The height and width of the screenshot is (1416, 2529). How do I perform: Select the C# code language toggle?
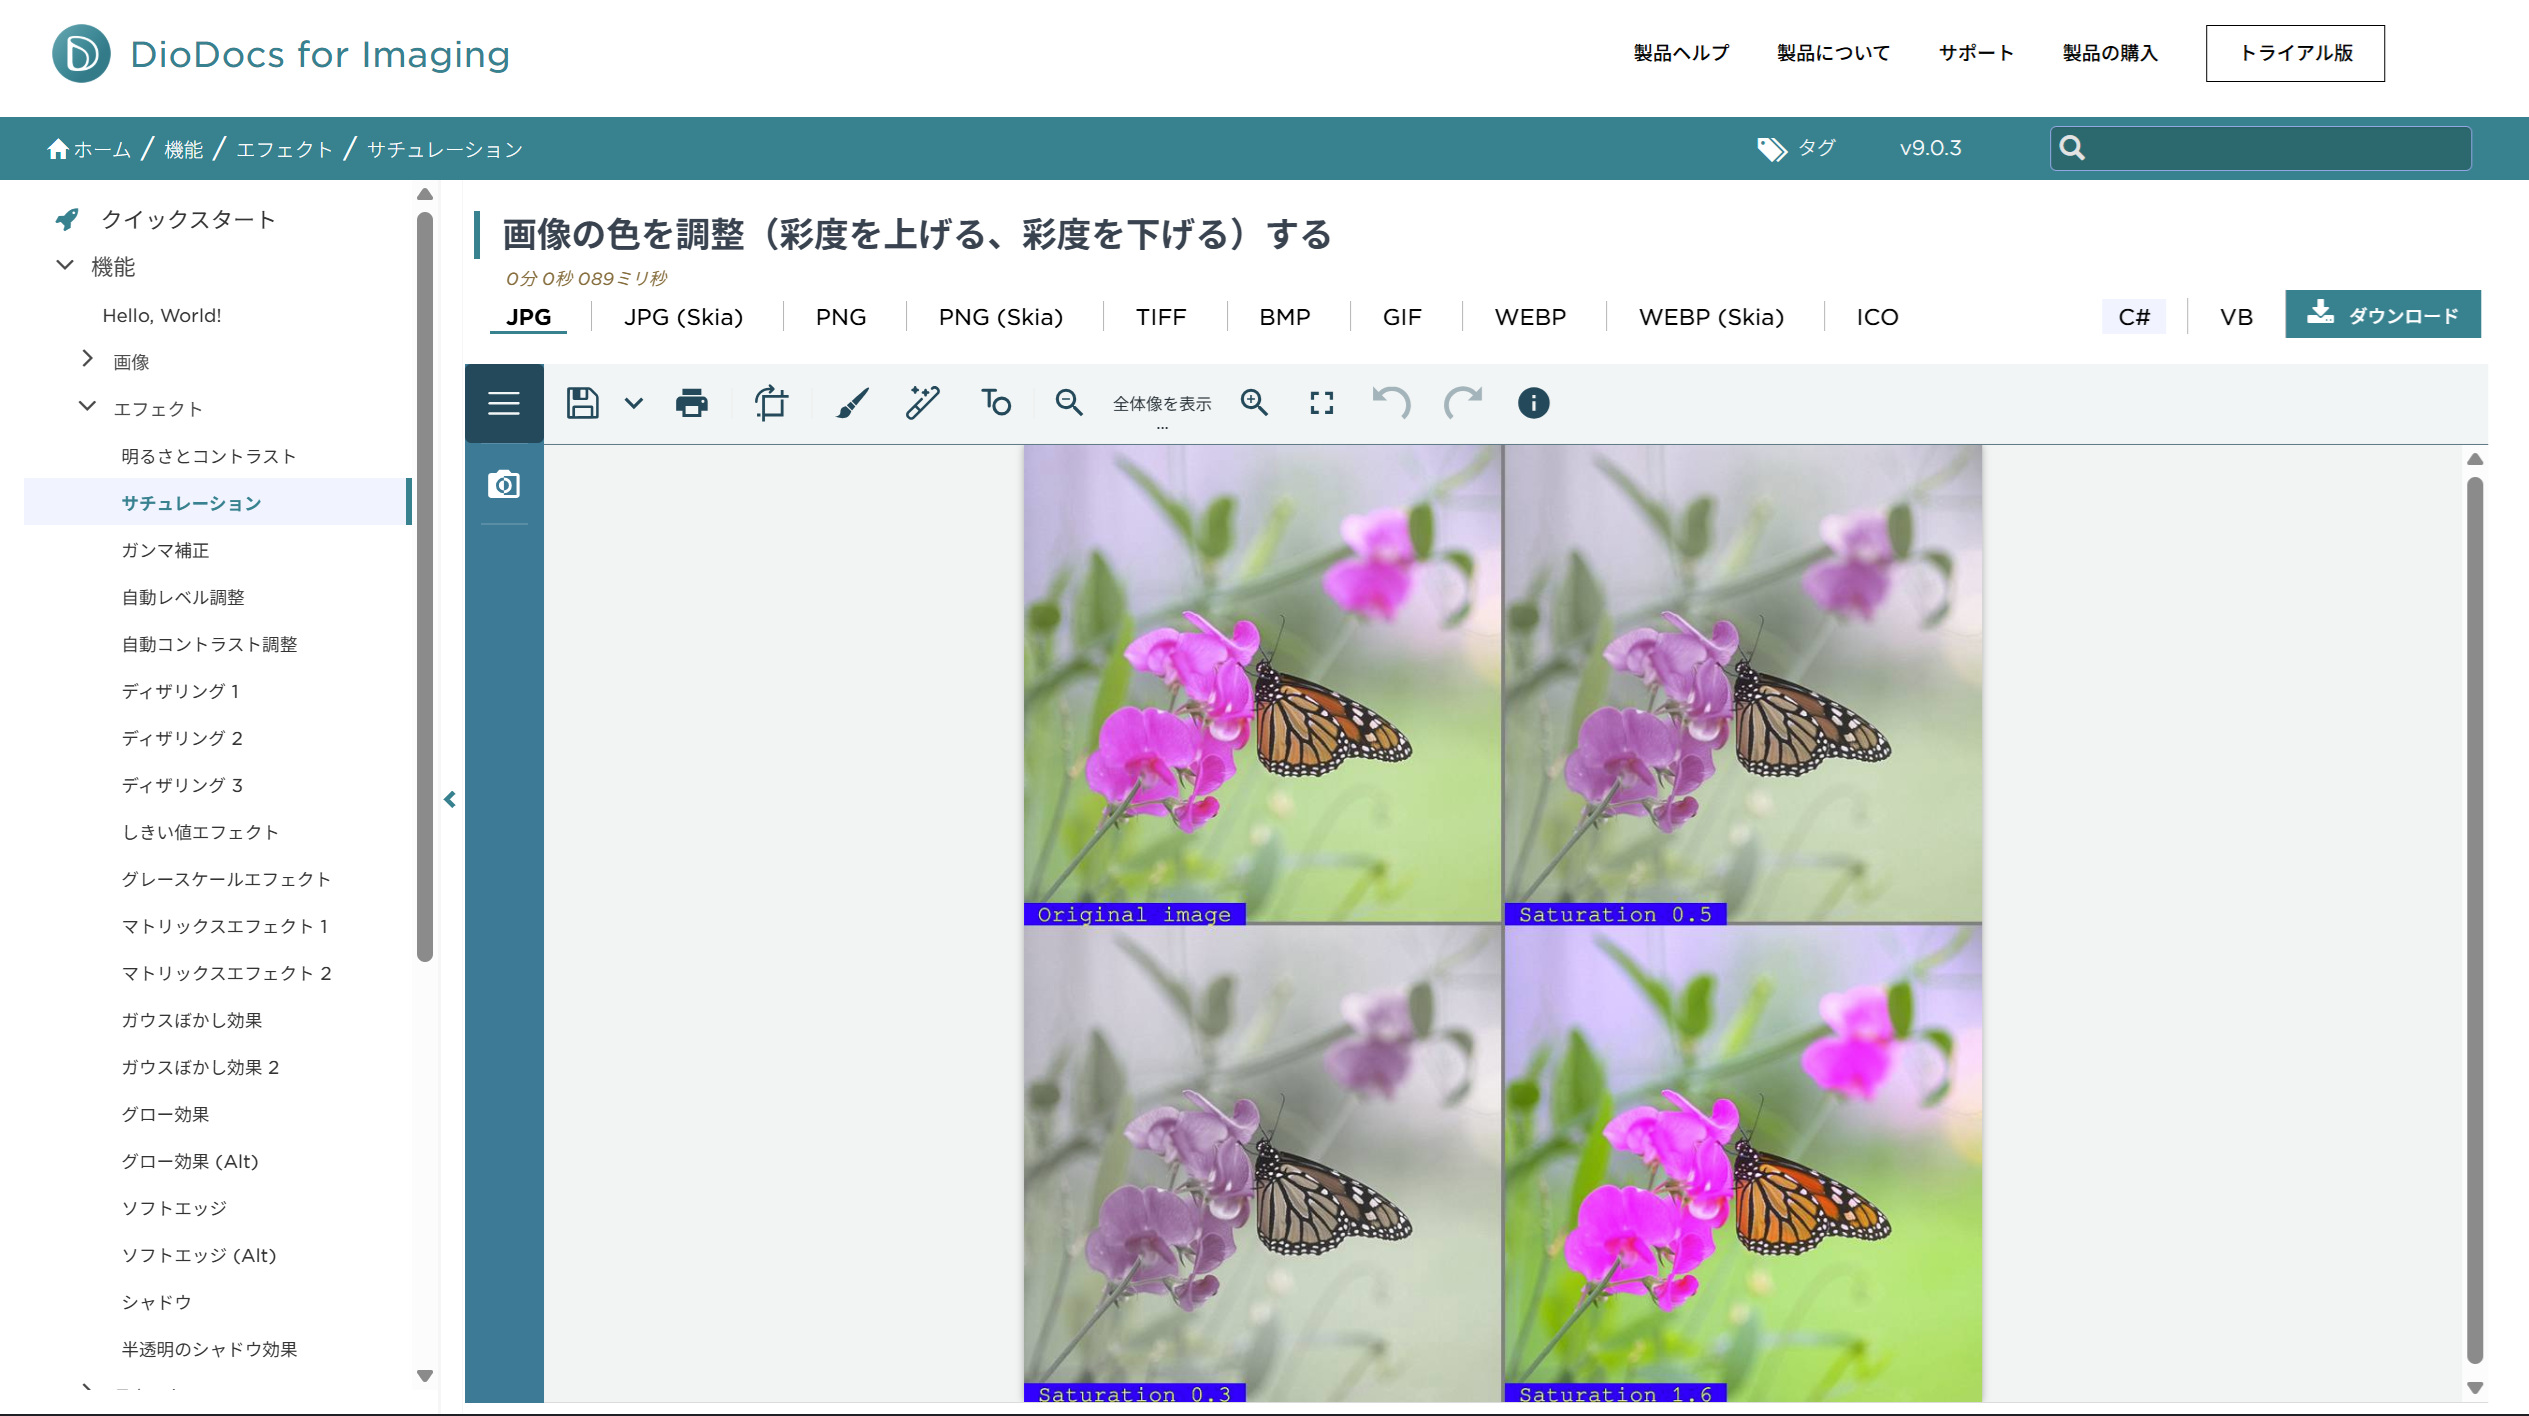pos(2134,317)
